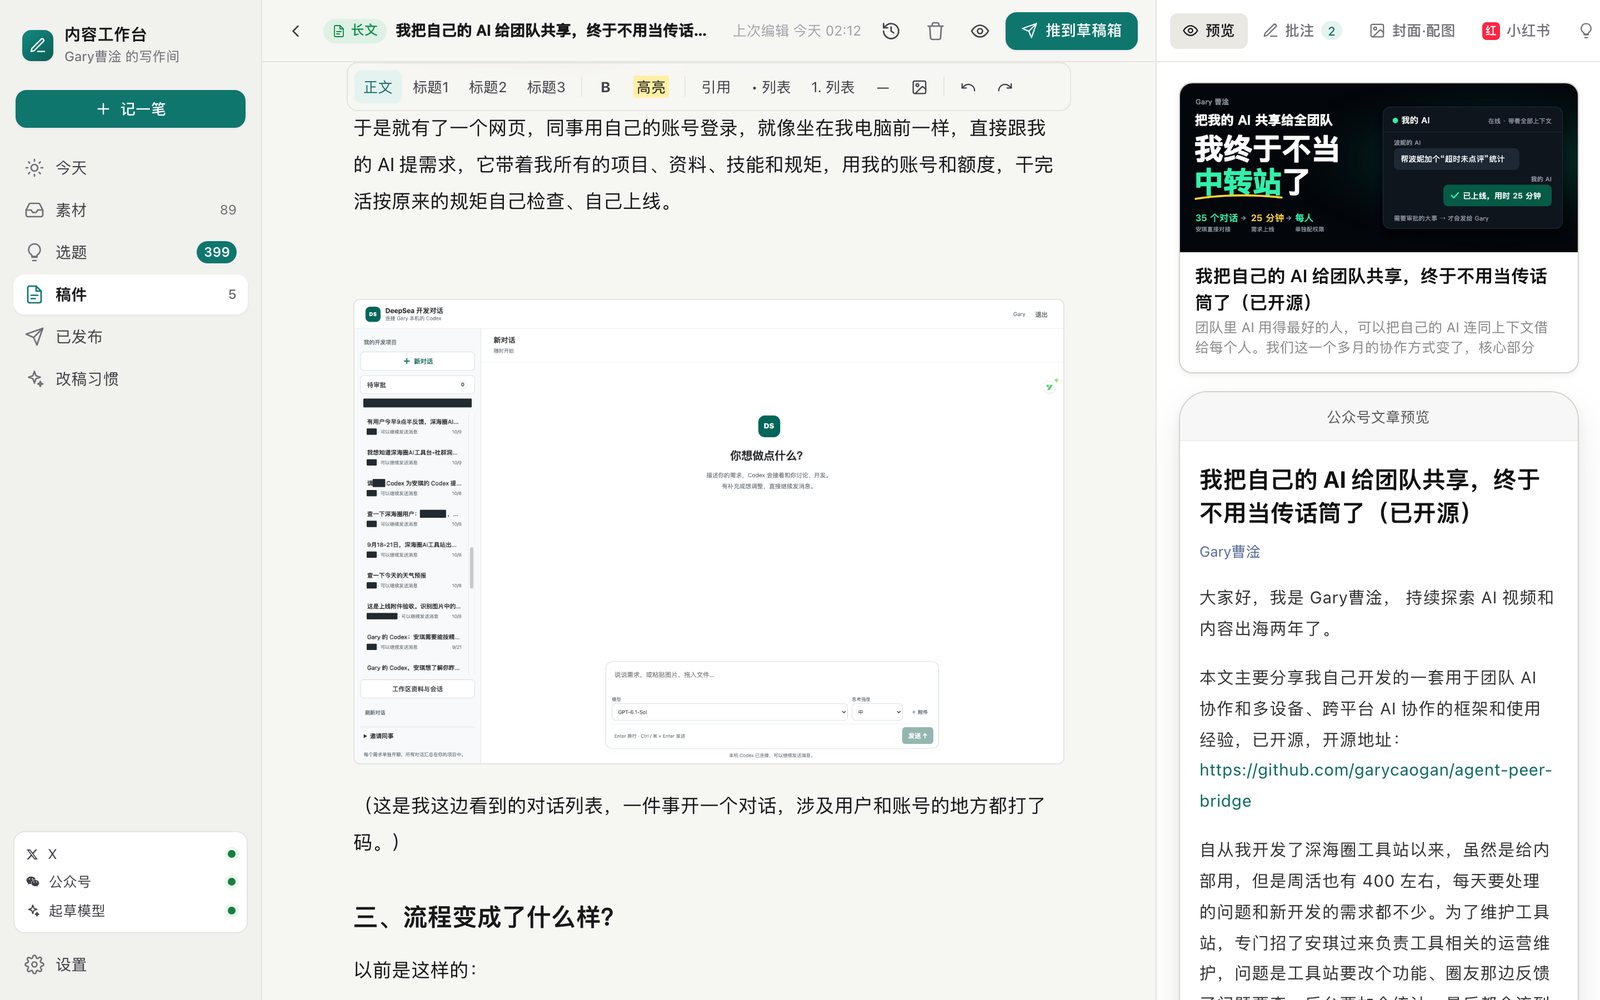Click the article title in the header
1600x1000 pixels.
[551, 31]
